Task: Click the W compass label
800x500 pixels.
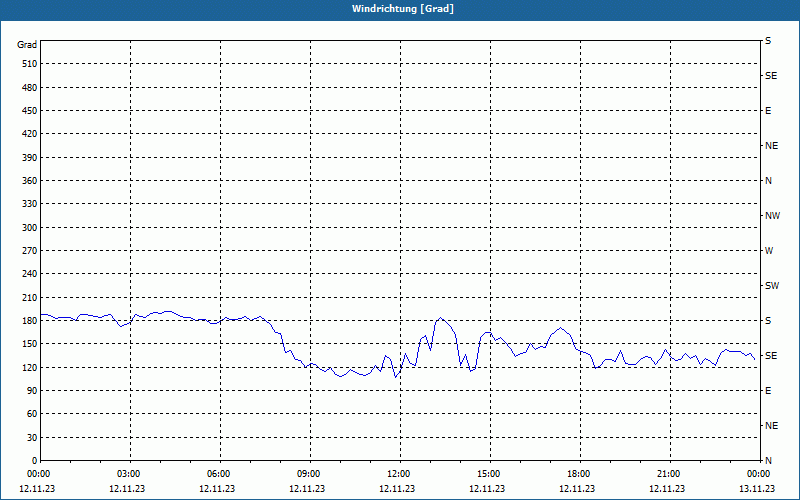Action: pyautogui.click(x=769, y=251)
